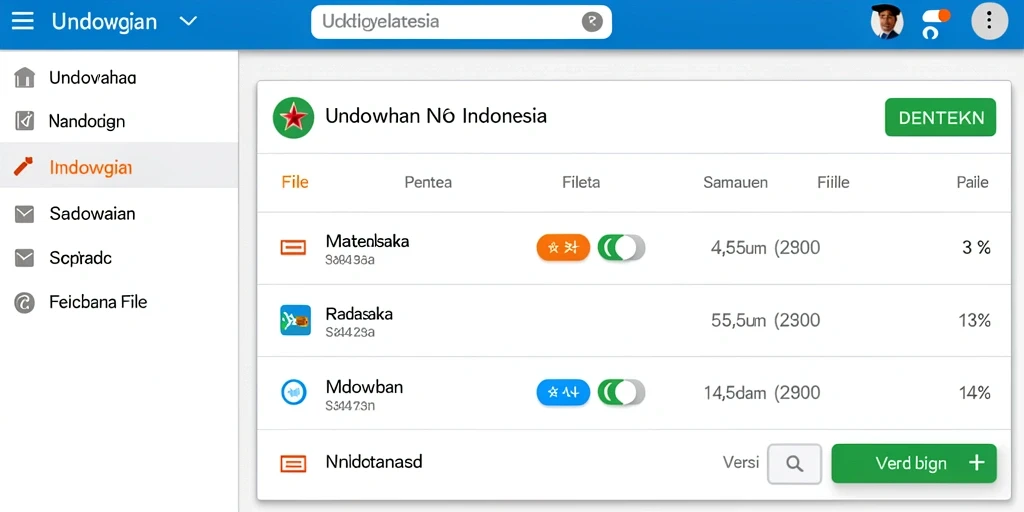Select the Fiille column header
Screen dimensions: 1024x512
tap(833, 183)
